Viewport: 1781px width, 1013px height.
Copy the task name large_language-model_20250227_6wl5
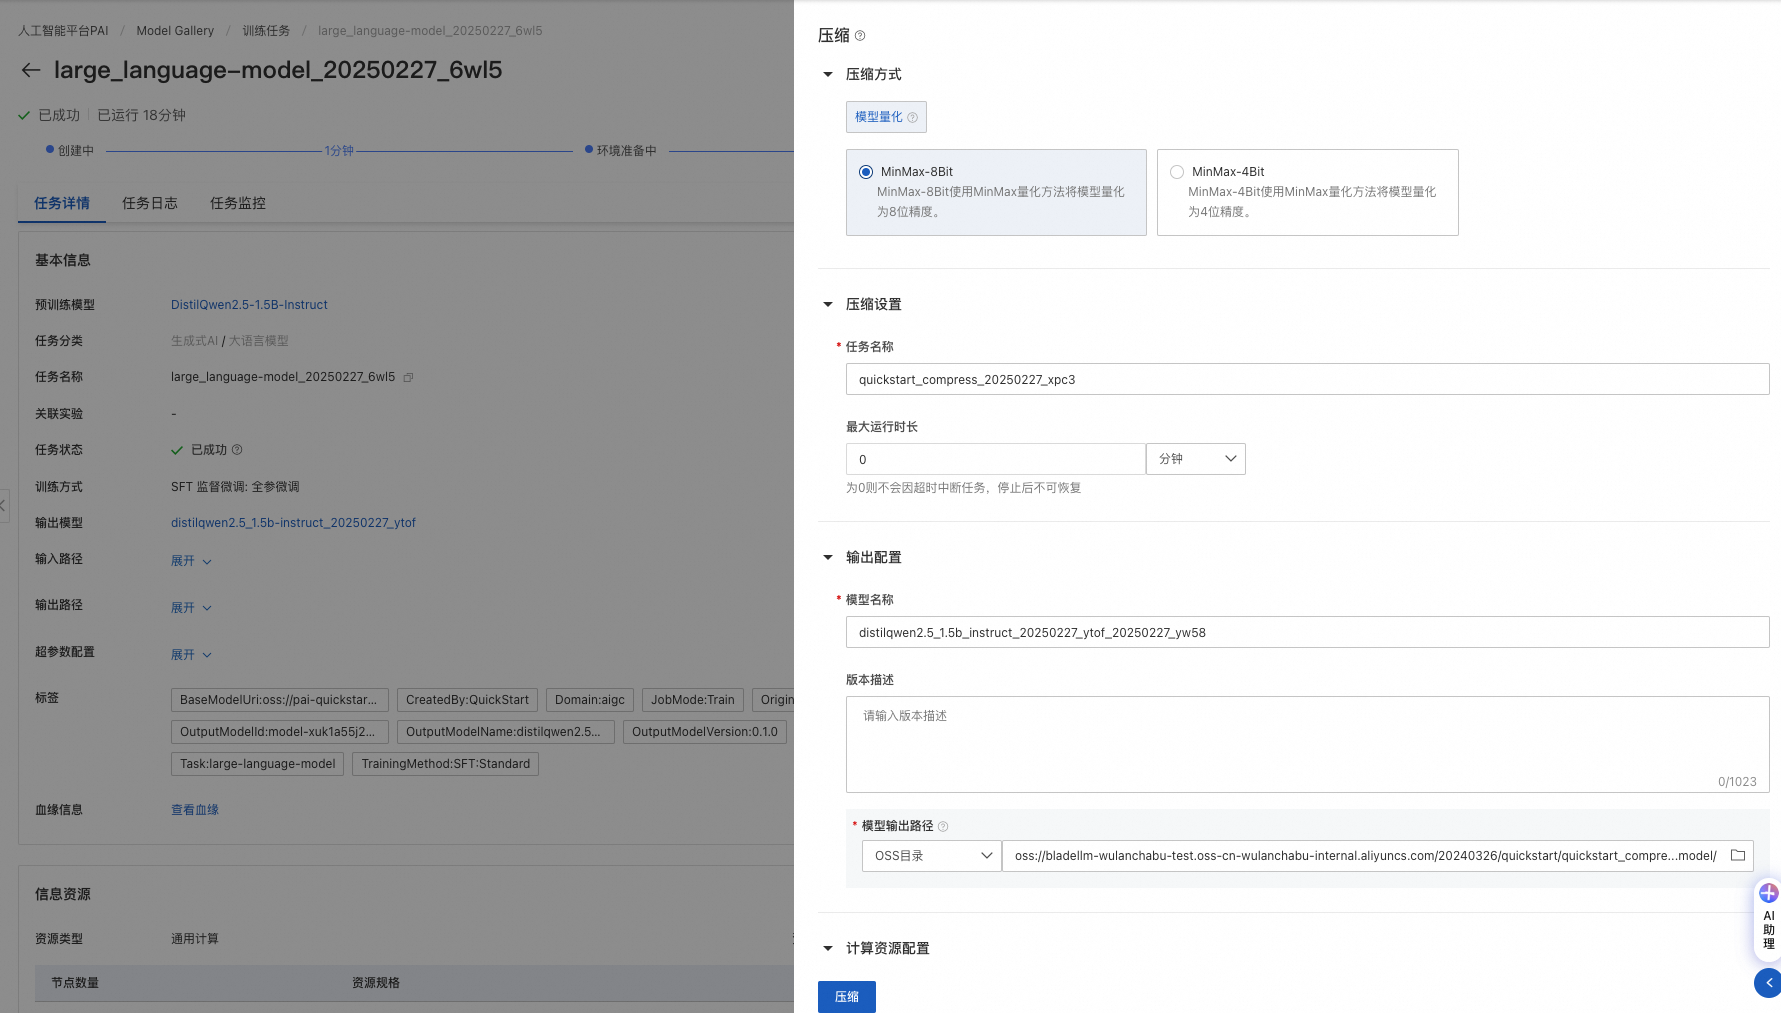point(408,377)
